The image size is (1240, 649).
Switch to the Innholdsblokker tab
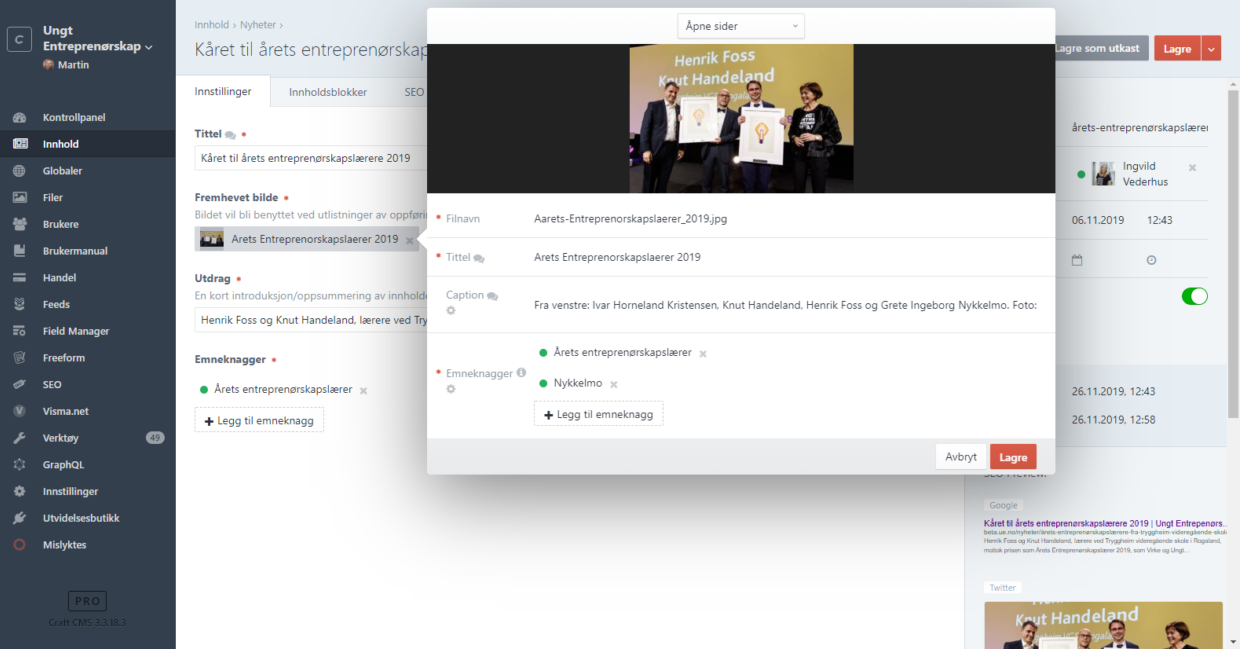pos(328,92)
